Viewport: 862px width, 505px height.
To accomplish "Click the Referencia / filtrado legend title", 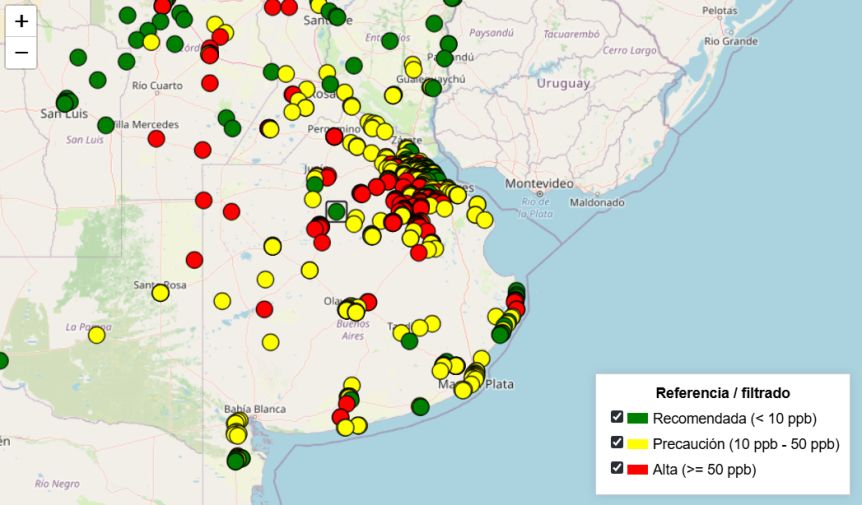I will tap(722, 393).
